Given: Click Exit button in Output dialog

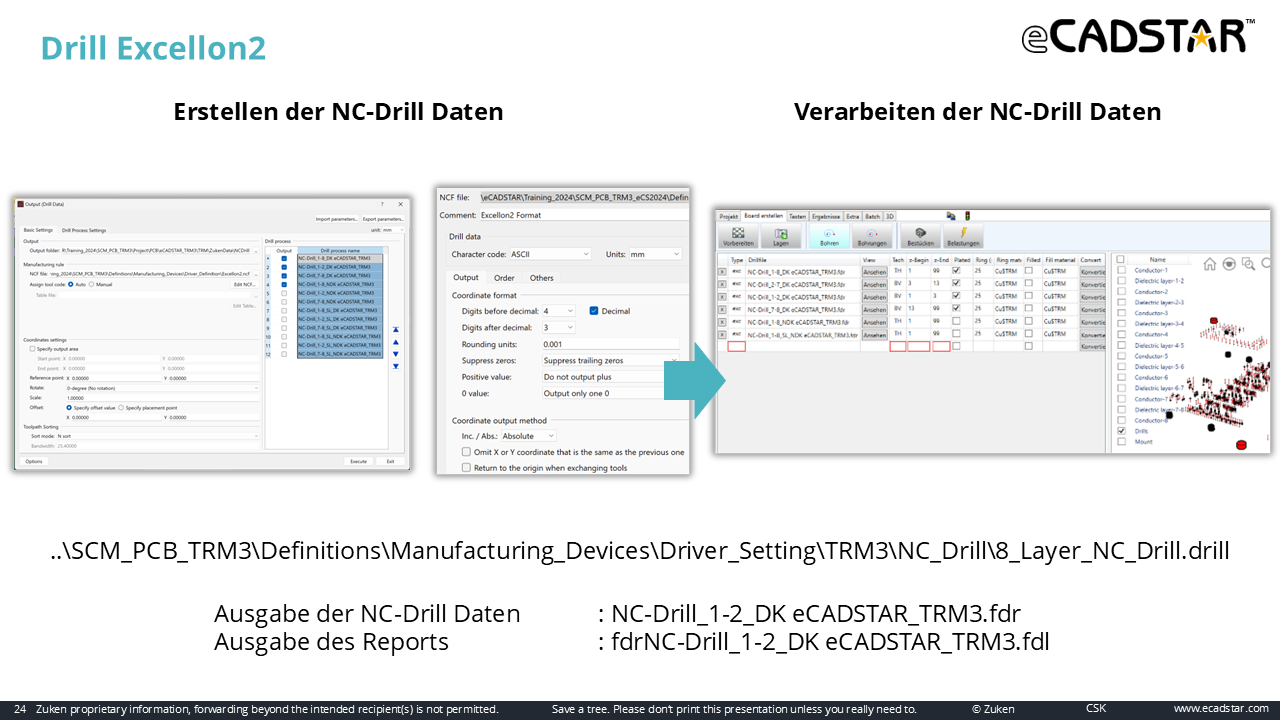Looking at the screenshot, I should tap(390, 461).
